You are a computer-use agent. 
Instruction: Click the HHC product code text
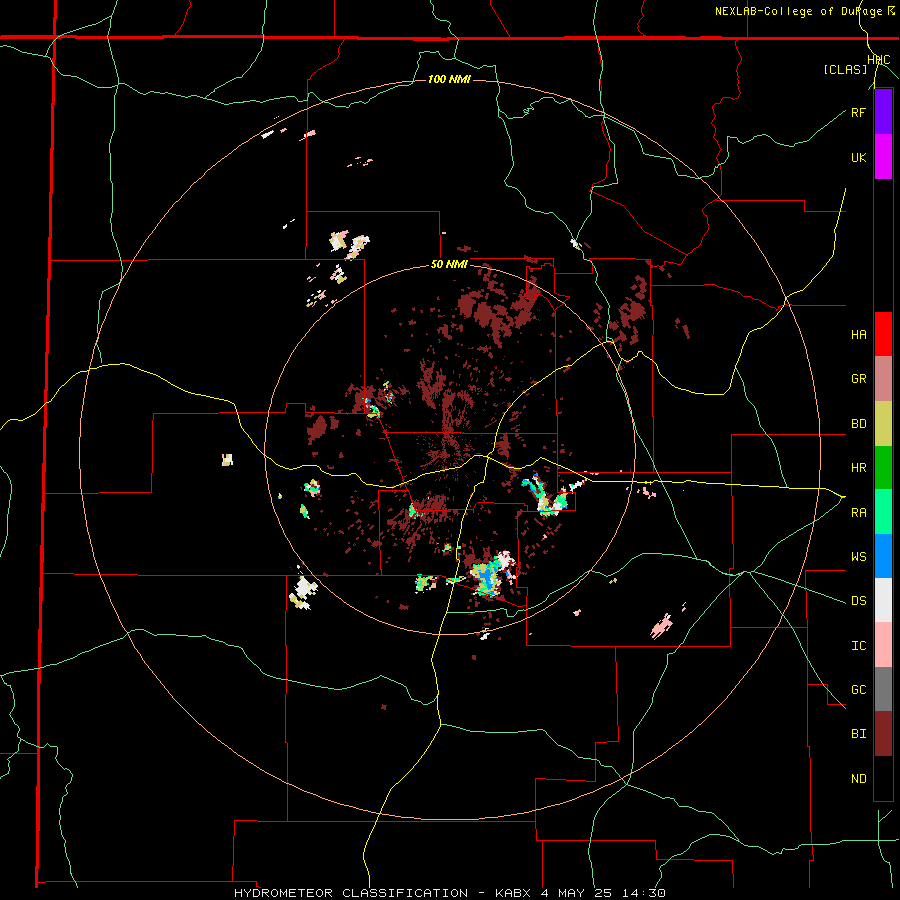coord(878,60)
